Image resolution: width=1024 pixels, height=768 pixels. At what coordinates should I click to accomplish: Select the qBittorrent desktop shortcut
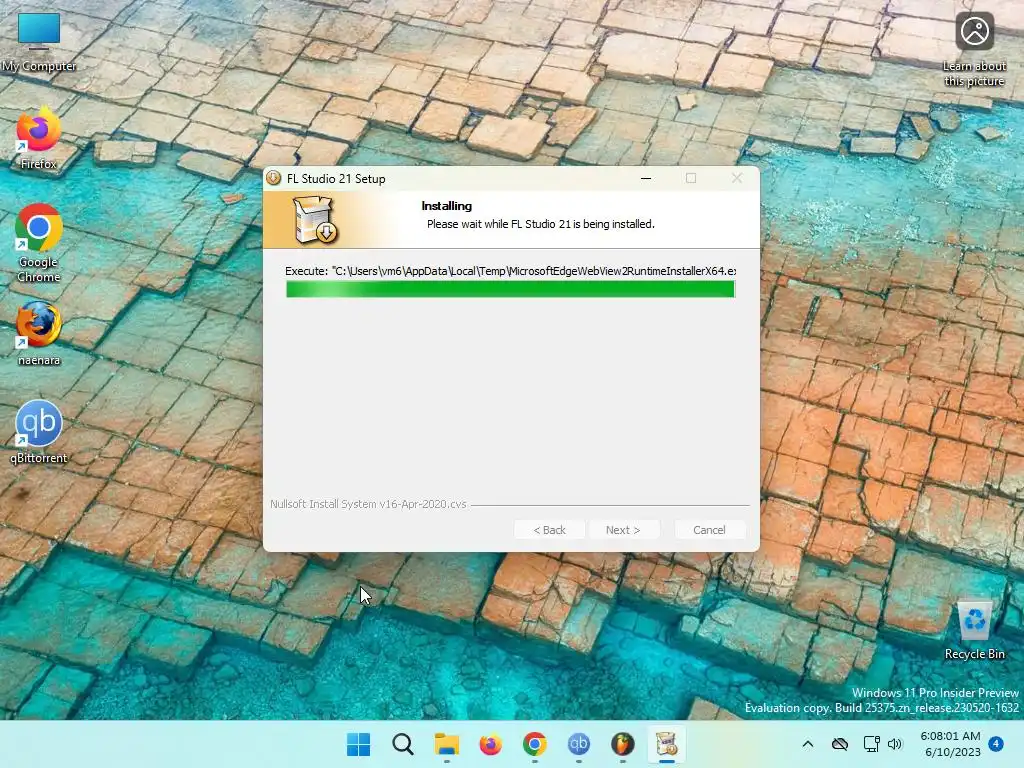39,432
